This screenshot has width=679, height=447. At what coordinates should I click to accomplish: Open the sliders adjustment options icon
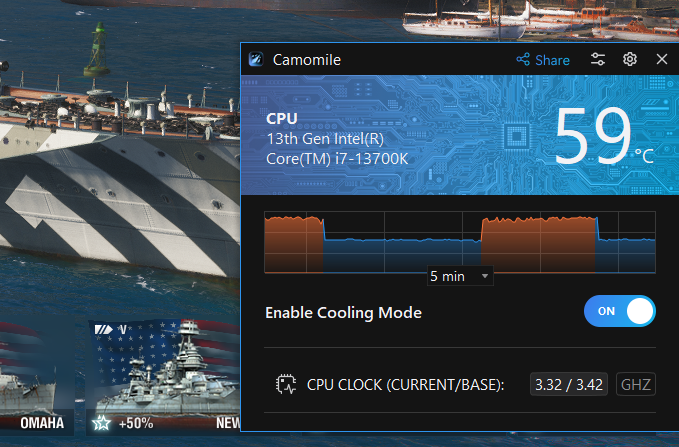598,59
